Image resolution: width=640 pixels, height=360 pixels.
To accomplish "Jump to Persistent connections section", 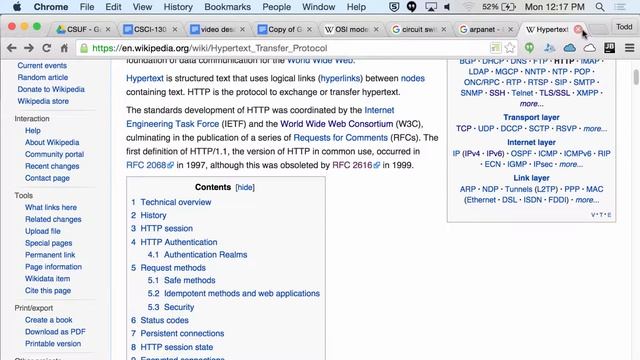I will click(182, 333).
